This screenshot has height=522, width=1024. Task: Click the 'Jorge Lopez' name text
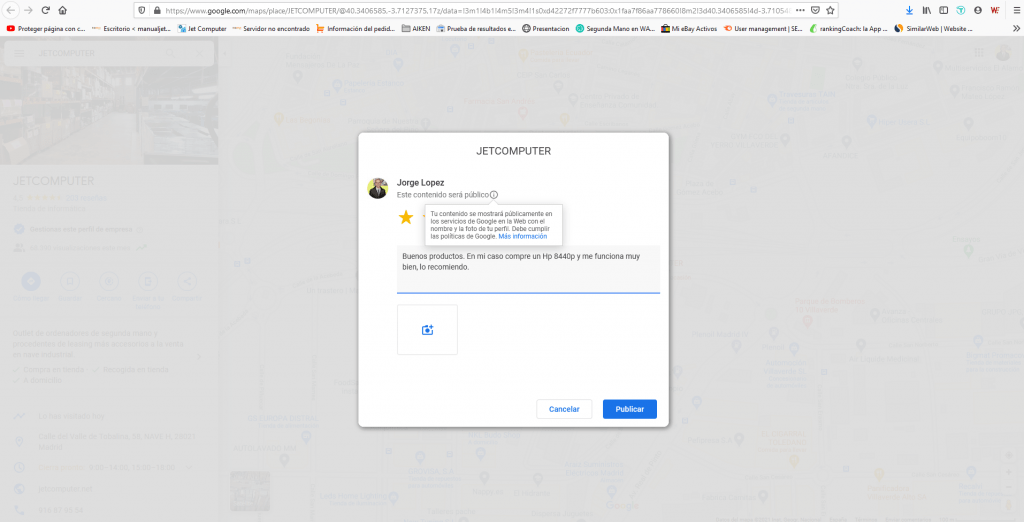coord(421,183)
